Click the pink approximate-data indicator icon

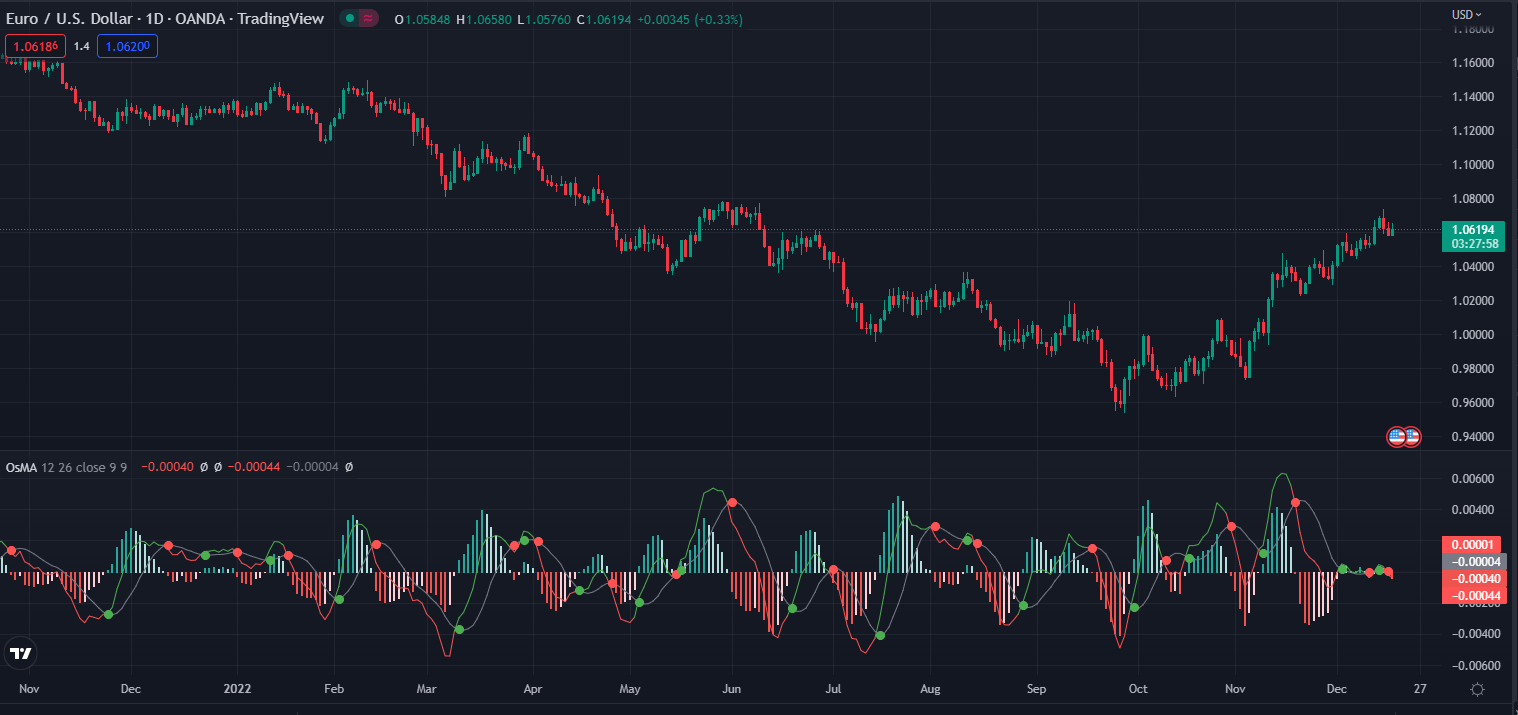368,19
